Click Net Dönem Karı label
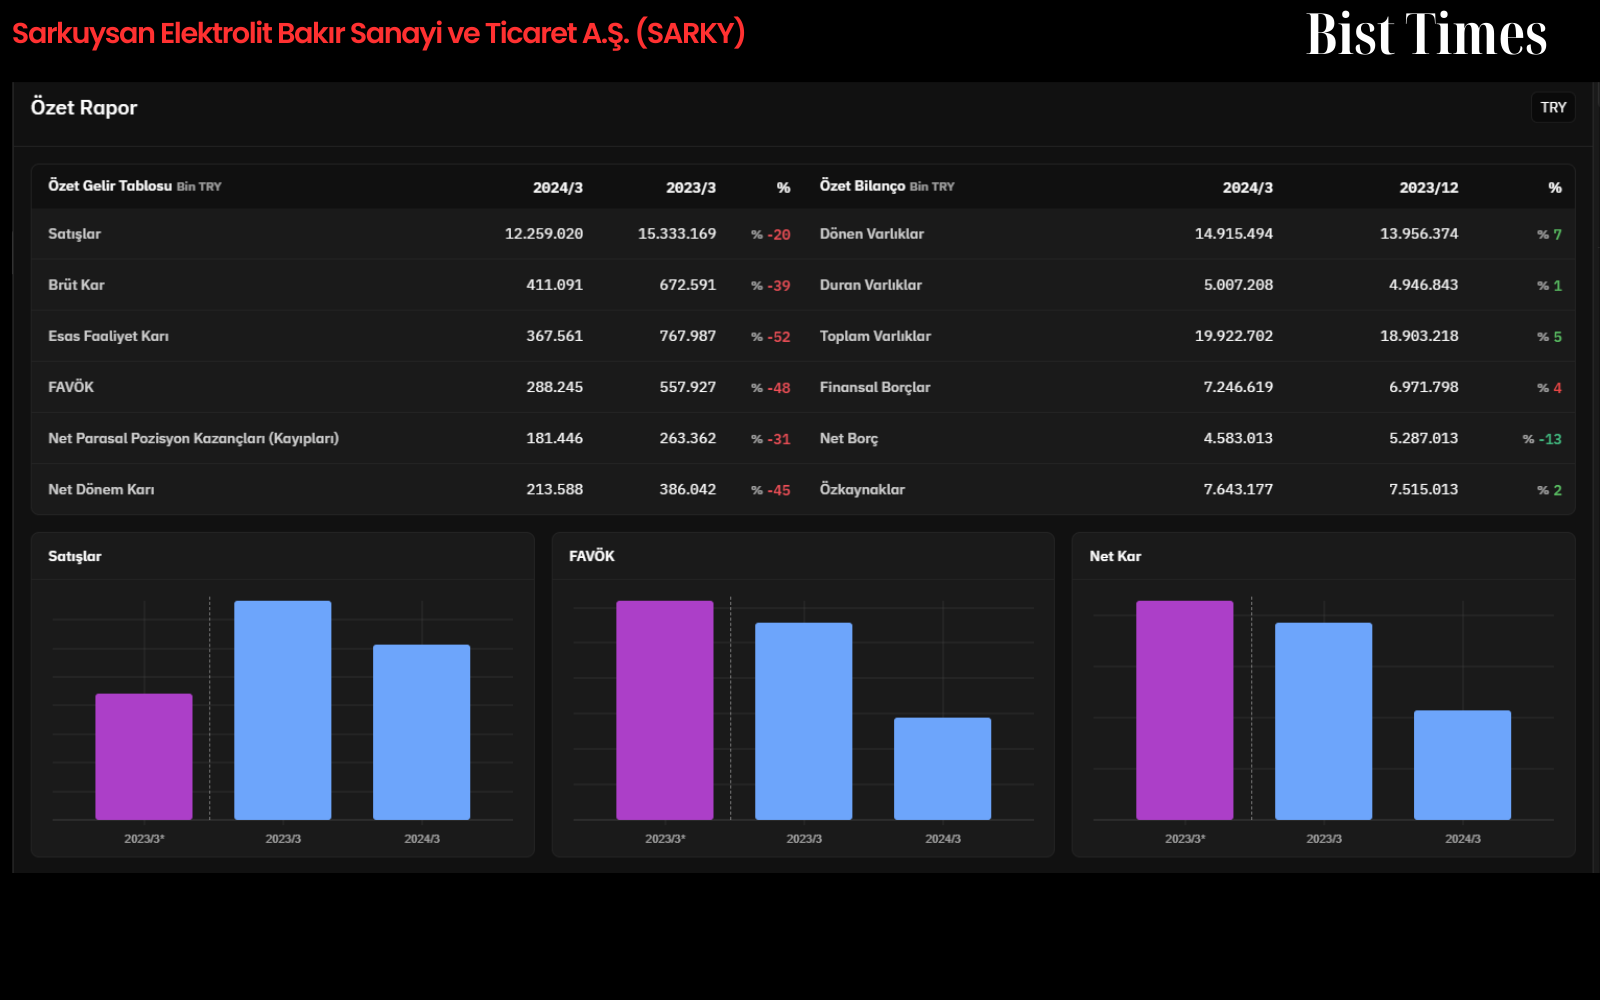1600x1000 pixels. coord(101,489)
